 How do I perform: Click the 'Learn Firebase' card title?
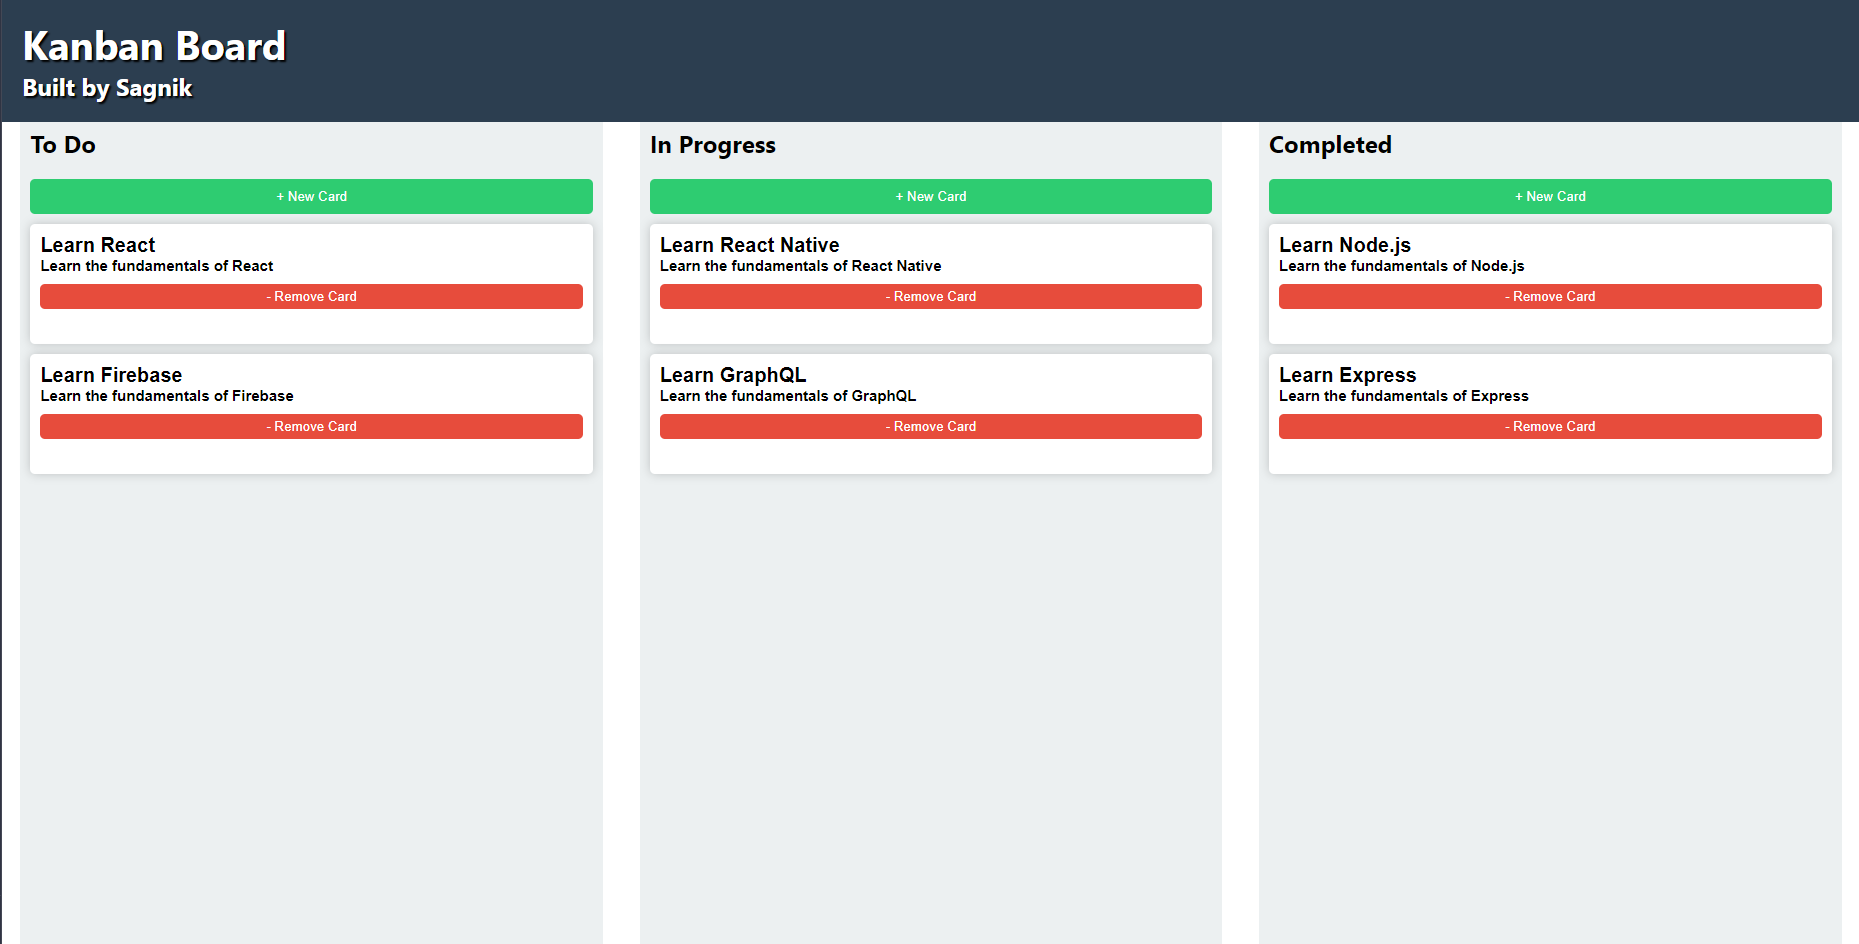click(x=111, y=375)
